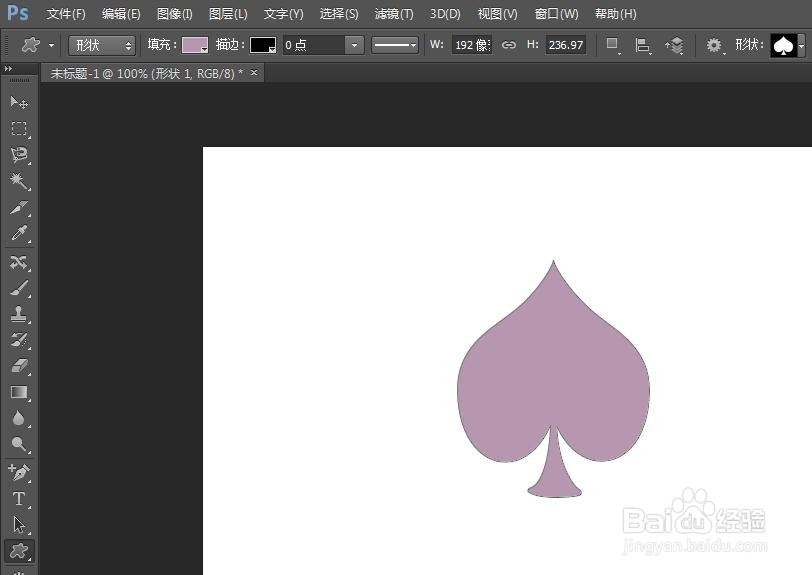812x575 pixels.
Task: Click the stroke width field 0 点
Action: pos(314,45)
